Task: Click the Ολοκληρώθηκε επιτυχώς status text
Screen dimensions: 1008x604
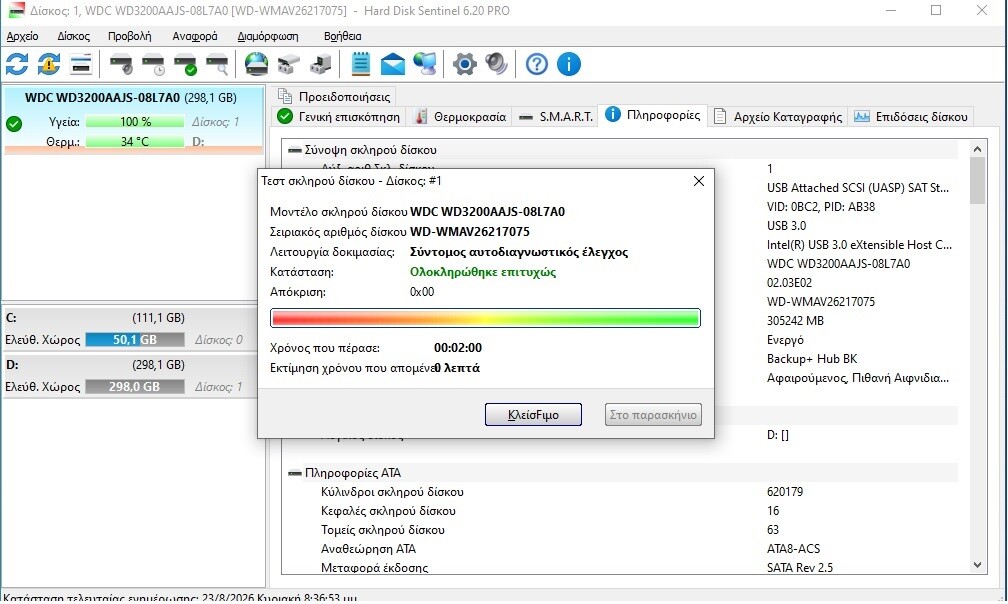Action: pyautogui.click(x=483, y=272)
